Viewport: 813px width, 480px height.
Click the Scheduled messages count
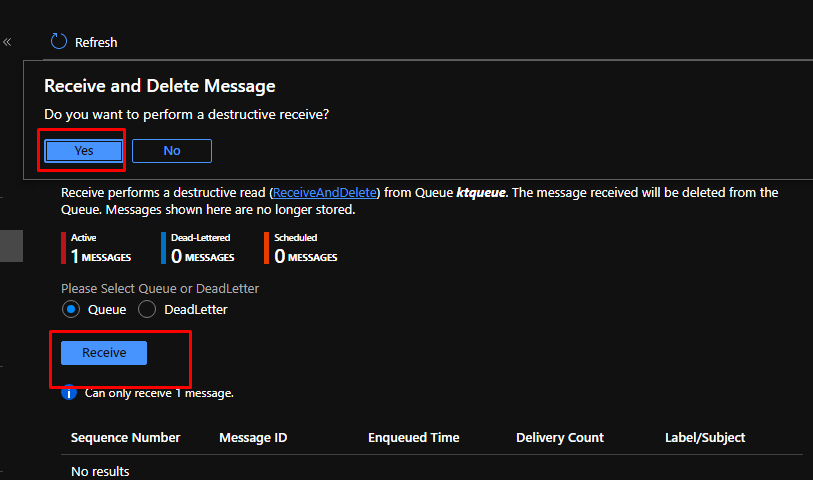point(305,256)
